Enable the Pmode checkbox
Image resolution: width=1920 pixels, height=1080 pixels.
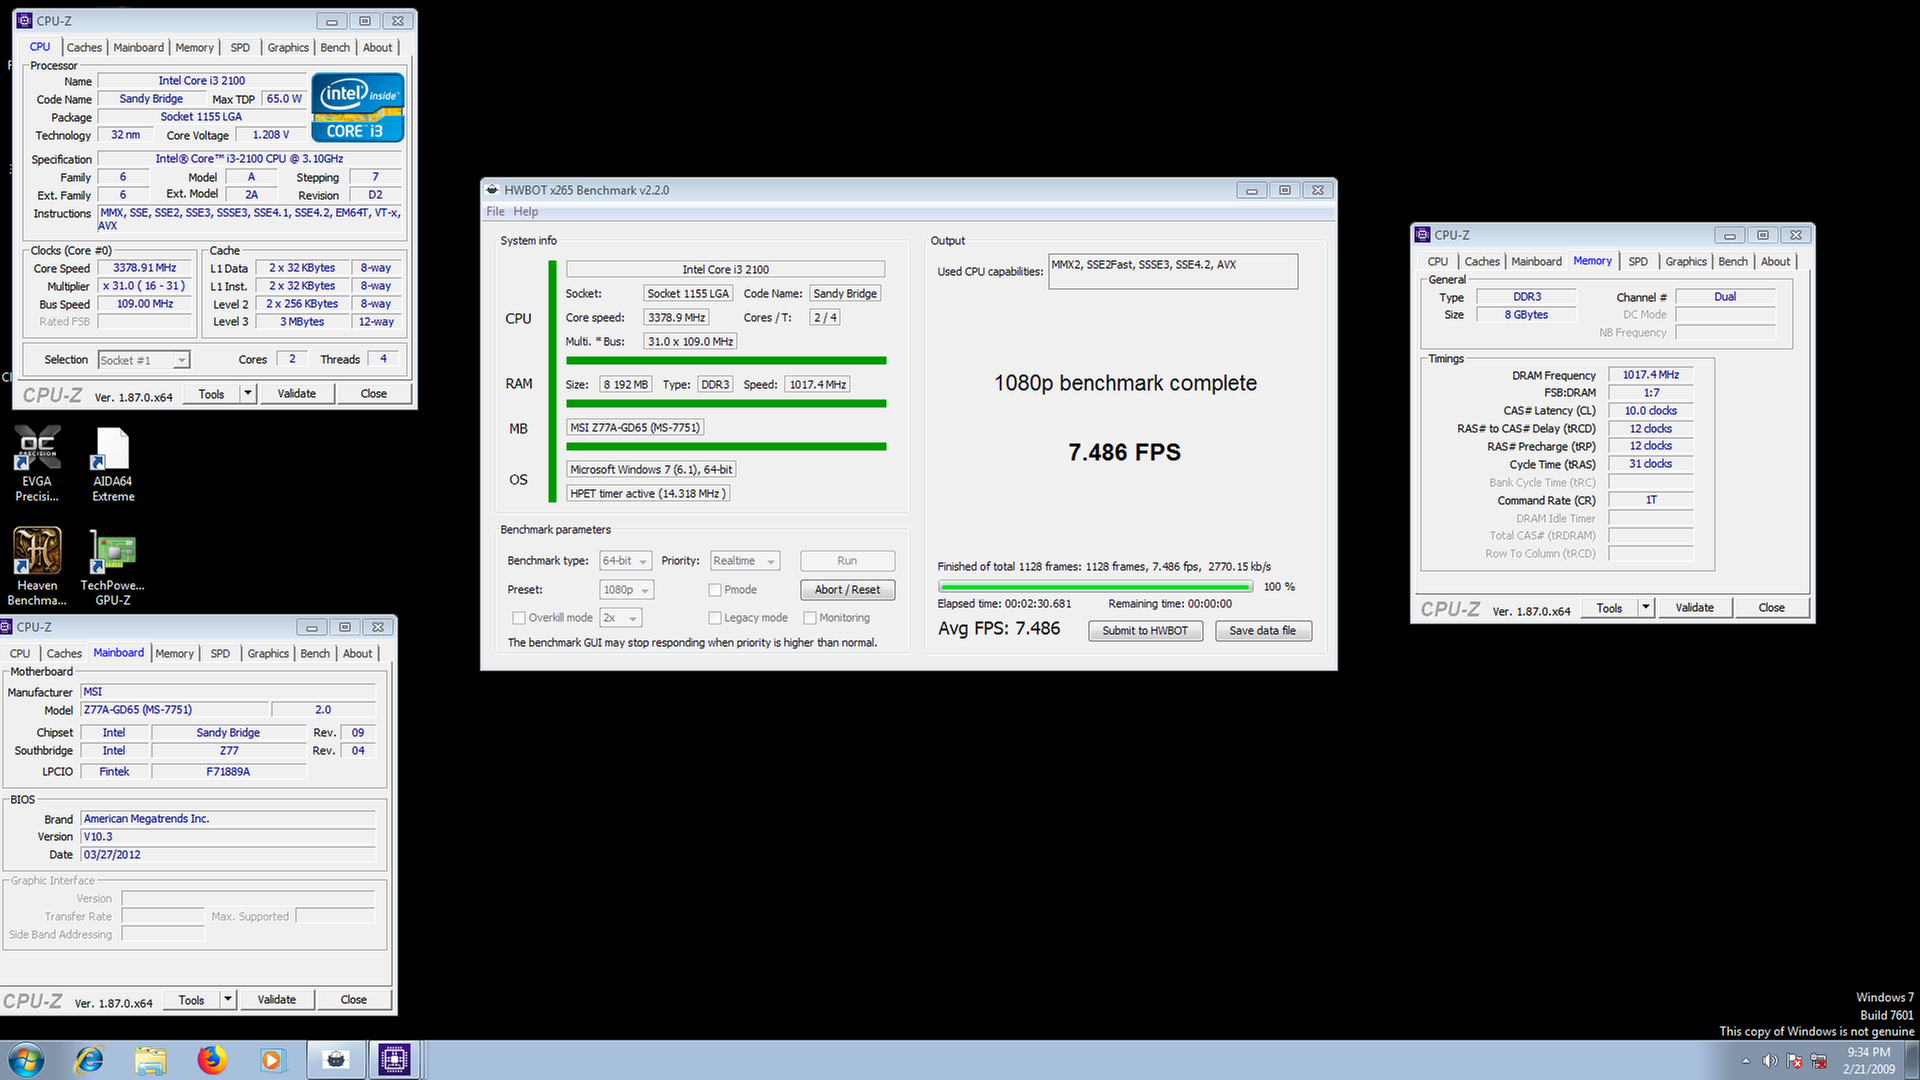715,590
